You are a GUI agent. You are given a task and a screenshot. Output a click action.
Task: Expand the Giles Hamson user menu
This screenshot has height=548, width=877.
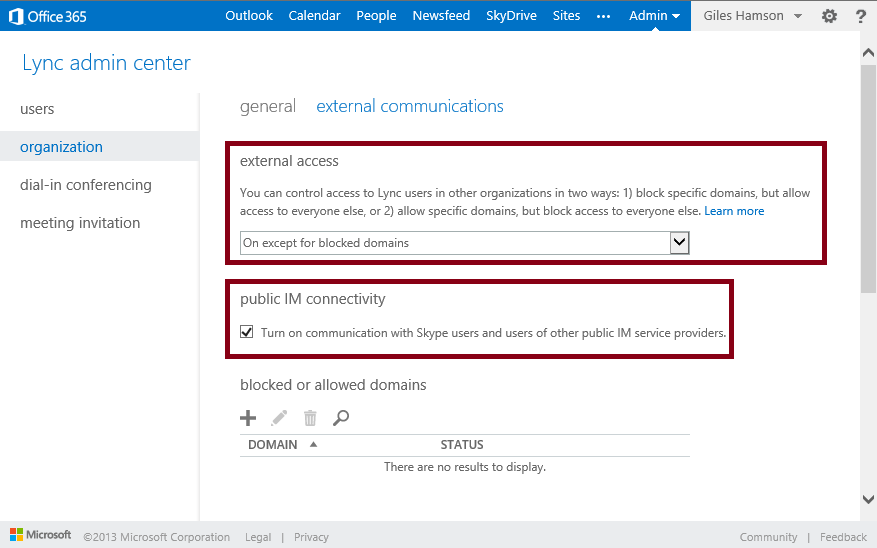(752, 16)
